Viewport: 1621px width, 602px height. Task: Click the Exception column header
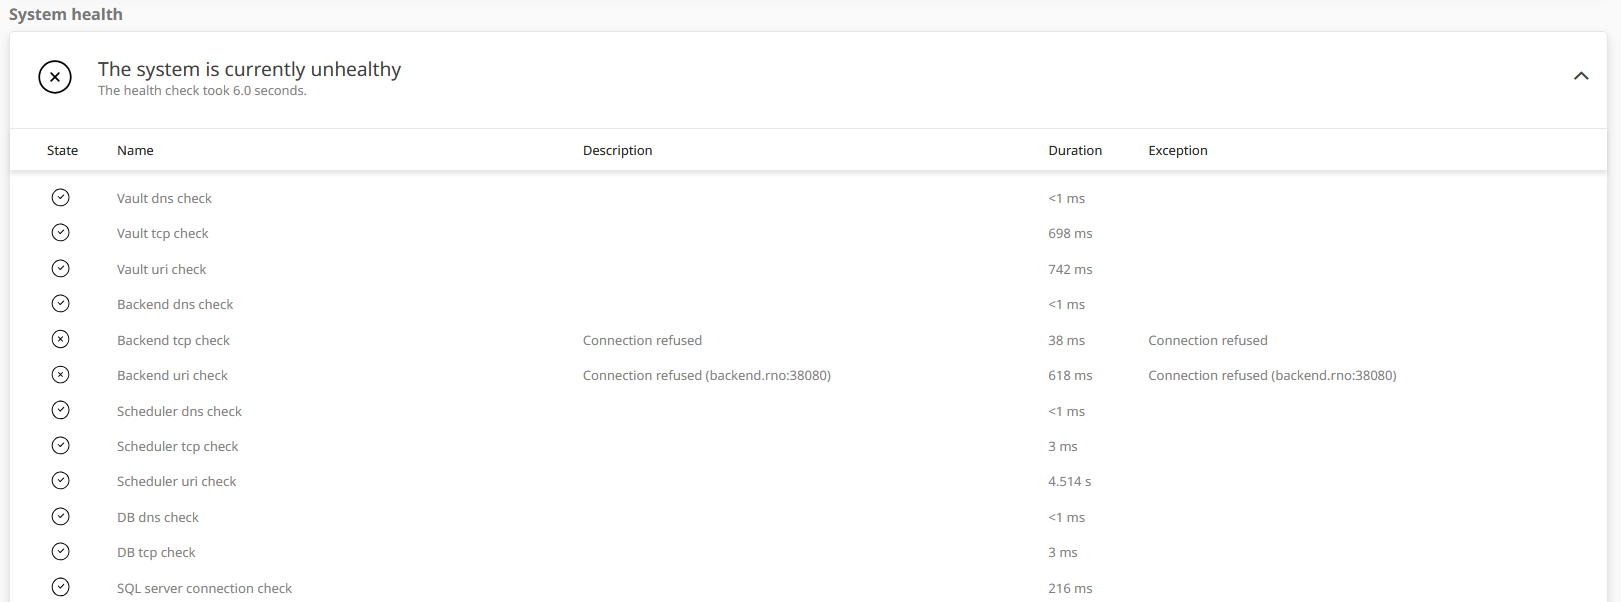click(x=1177, y=151)
